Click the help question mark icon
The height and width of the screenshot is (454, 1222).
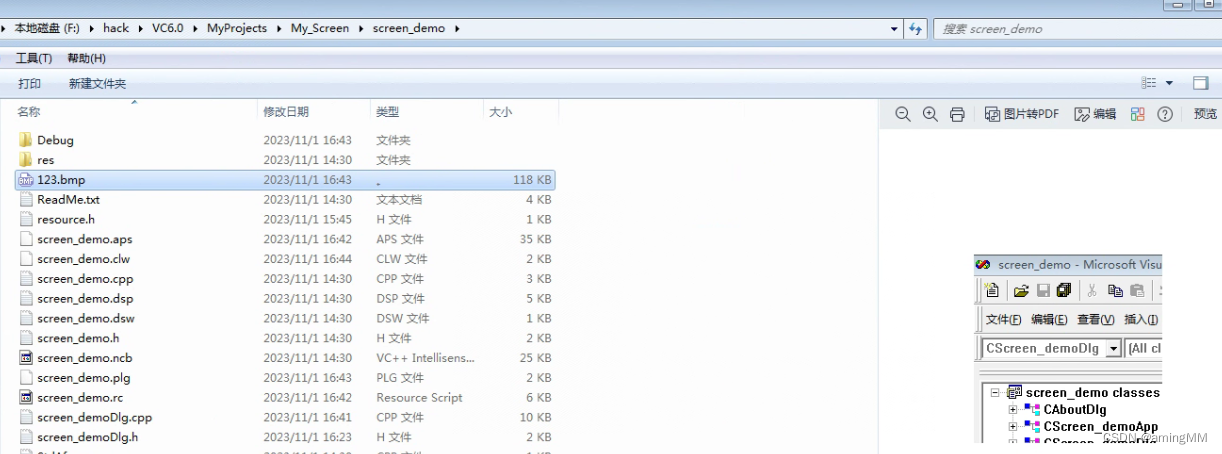pyautogui.click(x=1164, y=114)
